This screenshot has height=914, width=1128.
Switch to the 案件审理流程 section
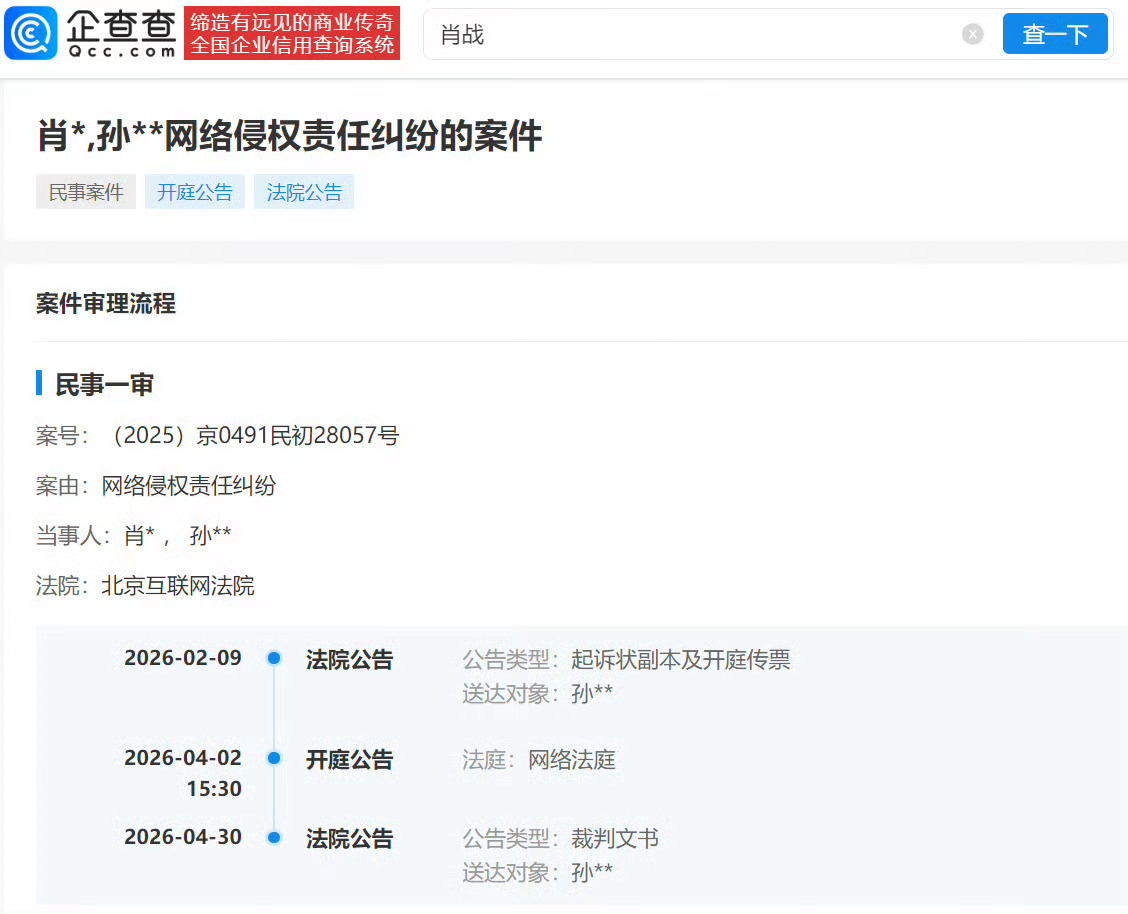(105, 304)
